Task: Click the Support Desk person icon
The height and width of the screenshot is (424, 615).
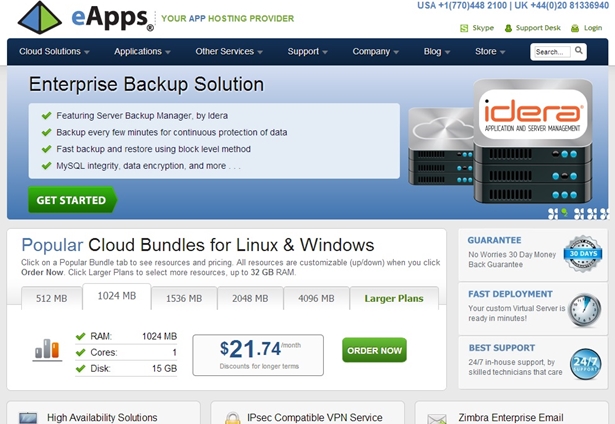Action: 508,28
